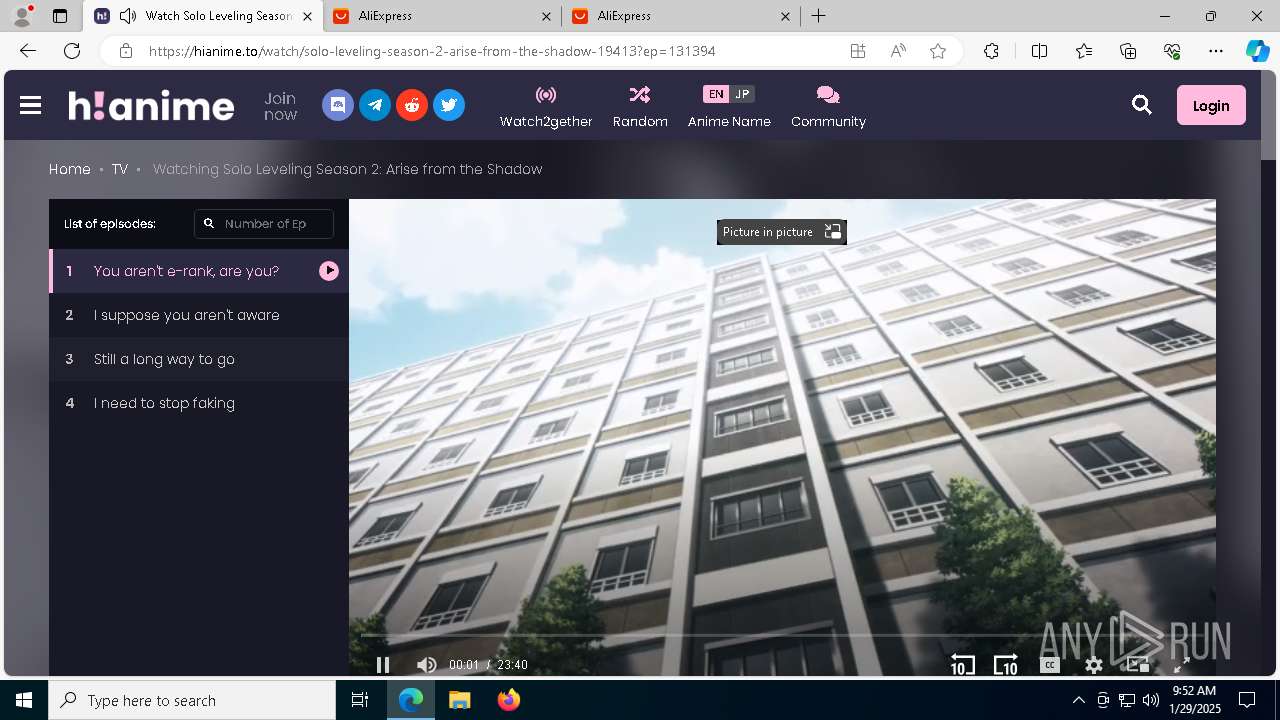
Task: Toggle closed captions in player
Action: point(1050,665)
